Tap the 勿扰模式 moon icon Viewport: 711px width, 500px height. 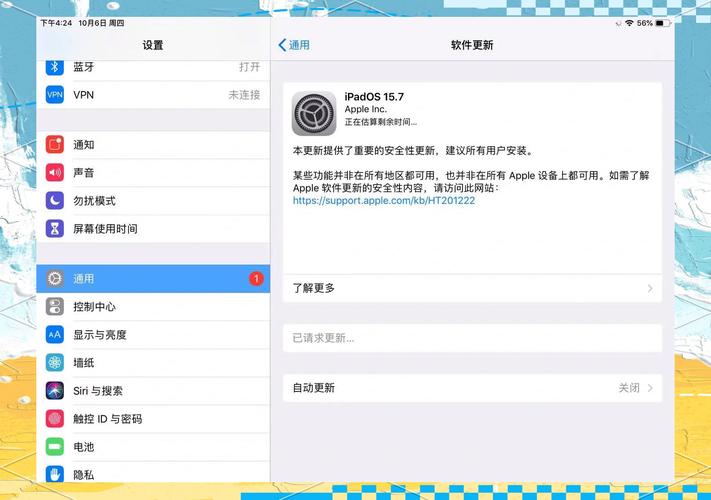point(55,200)
